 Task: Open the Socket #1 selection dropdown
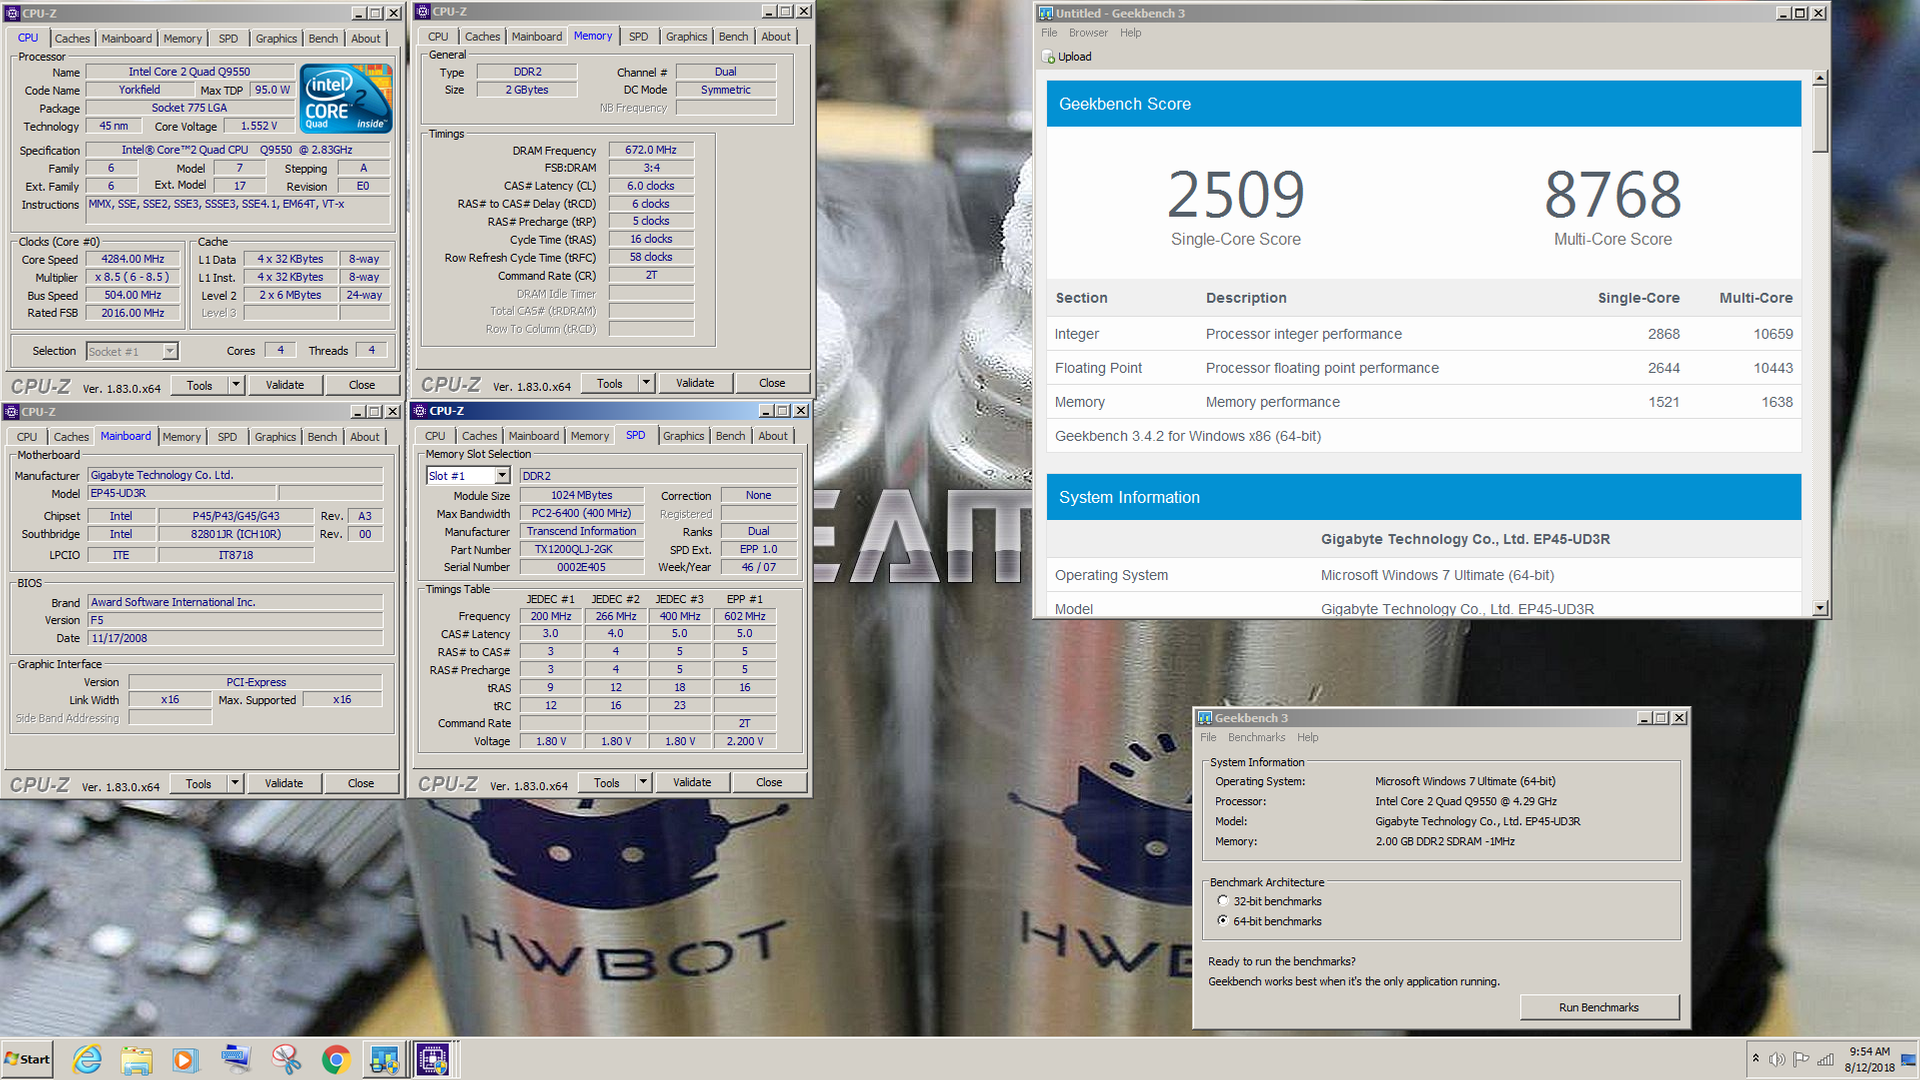(x=170, y=351)
